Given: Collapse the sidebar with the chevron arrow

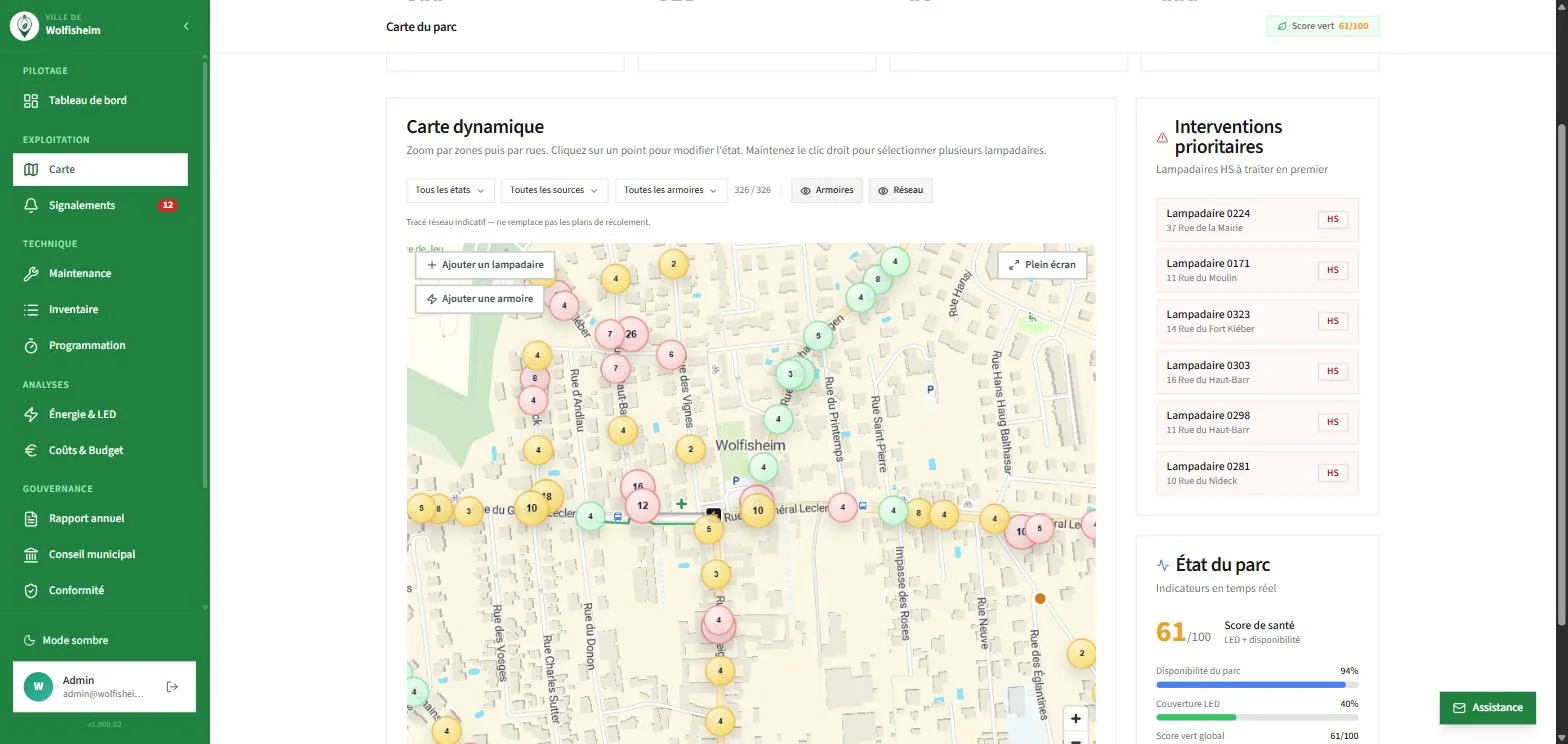Looking at the screenshot, I should coord(186,26).
